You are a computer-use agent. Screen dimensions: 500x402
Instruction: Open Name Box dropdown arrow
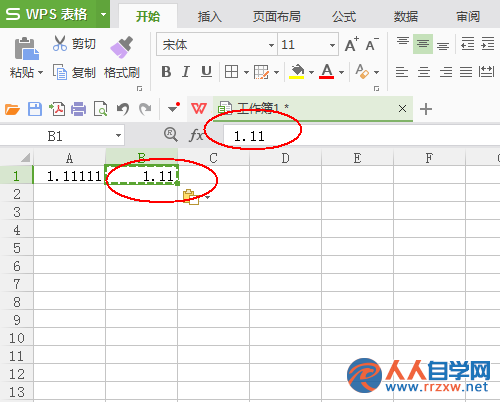[118, 135]
